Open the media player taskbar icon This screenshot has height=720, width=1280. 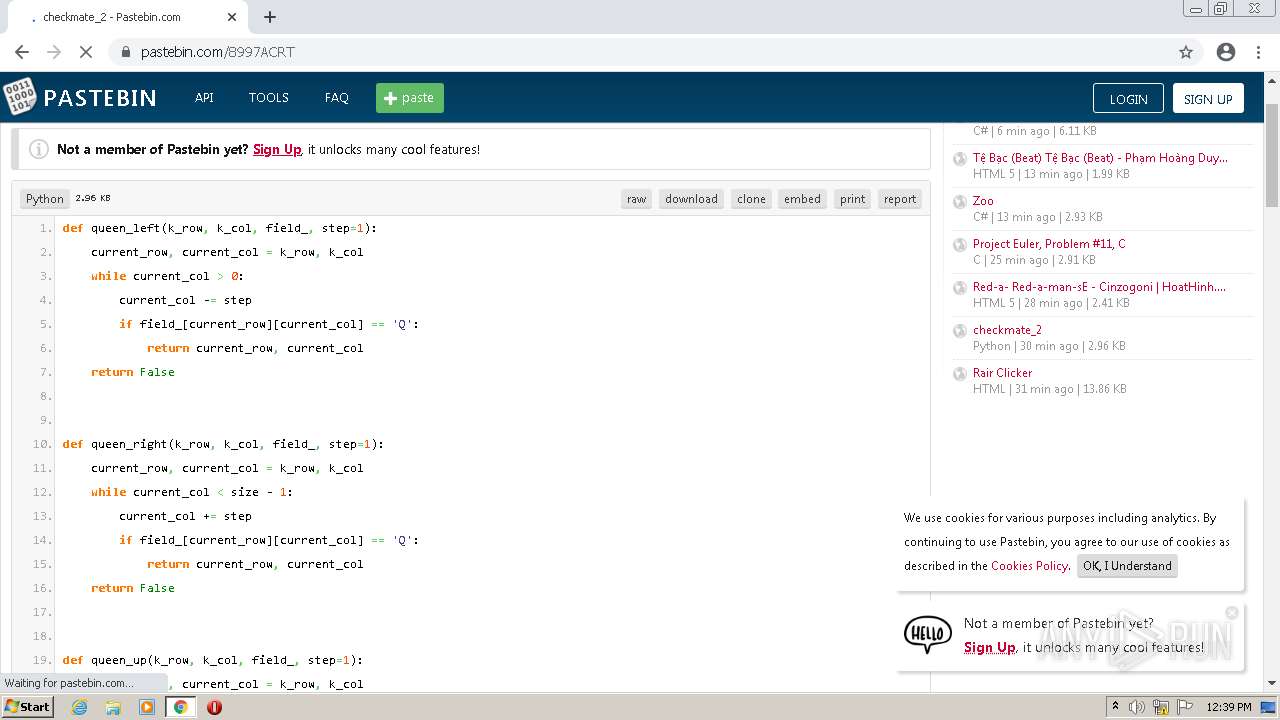tap(147, 707)
